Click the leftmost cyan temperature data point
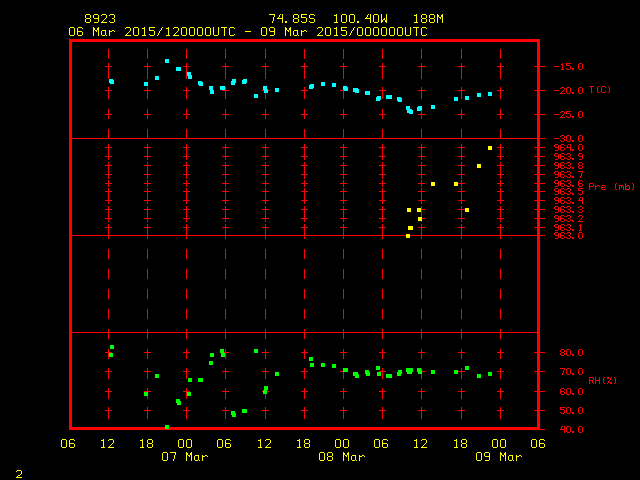 click(x=111, y=82)
